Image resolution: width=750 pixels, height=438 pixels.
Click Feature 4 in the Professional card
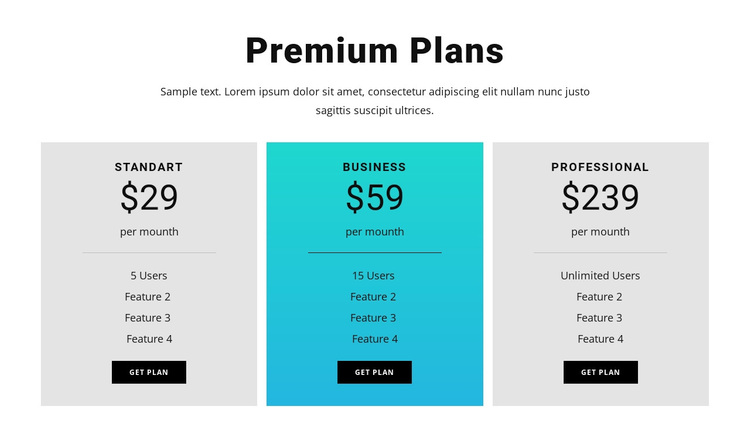coord(600,339)
